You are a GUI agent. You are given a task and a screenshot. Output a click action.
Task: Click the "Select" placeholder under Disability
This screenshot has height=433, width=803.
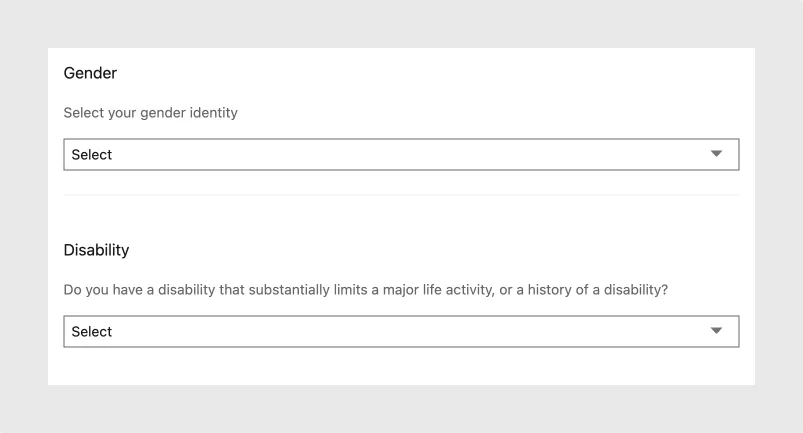[92, 332]
